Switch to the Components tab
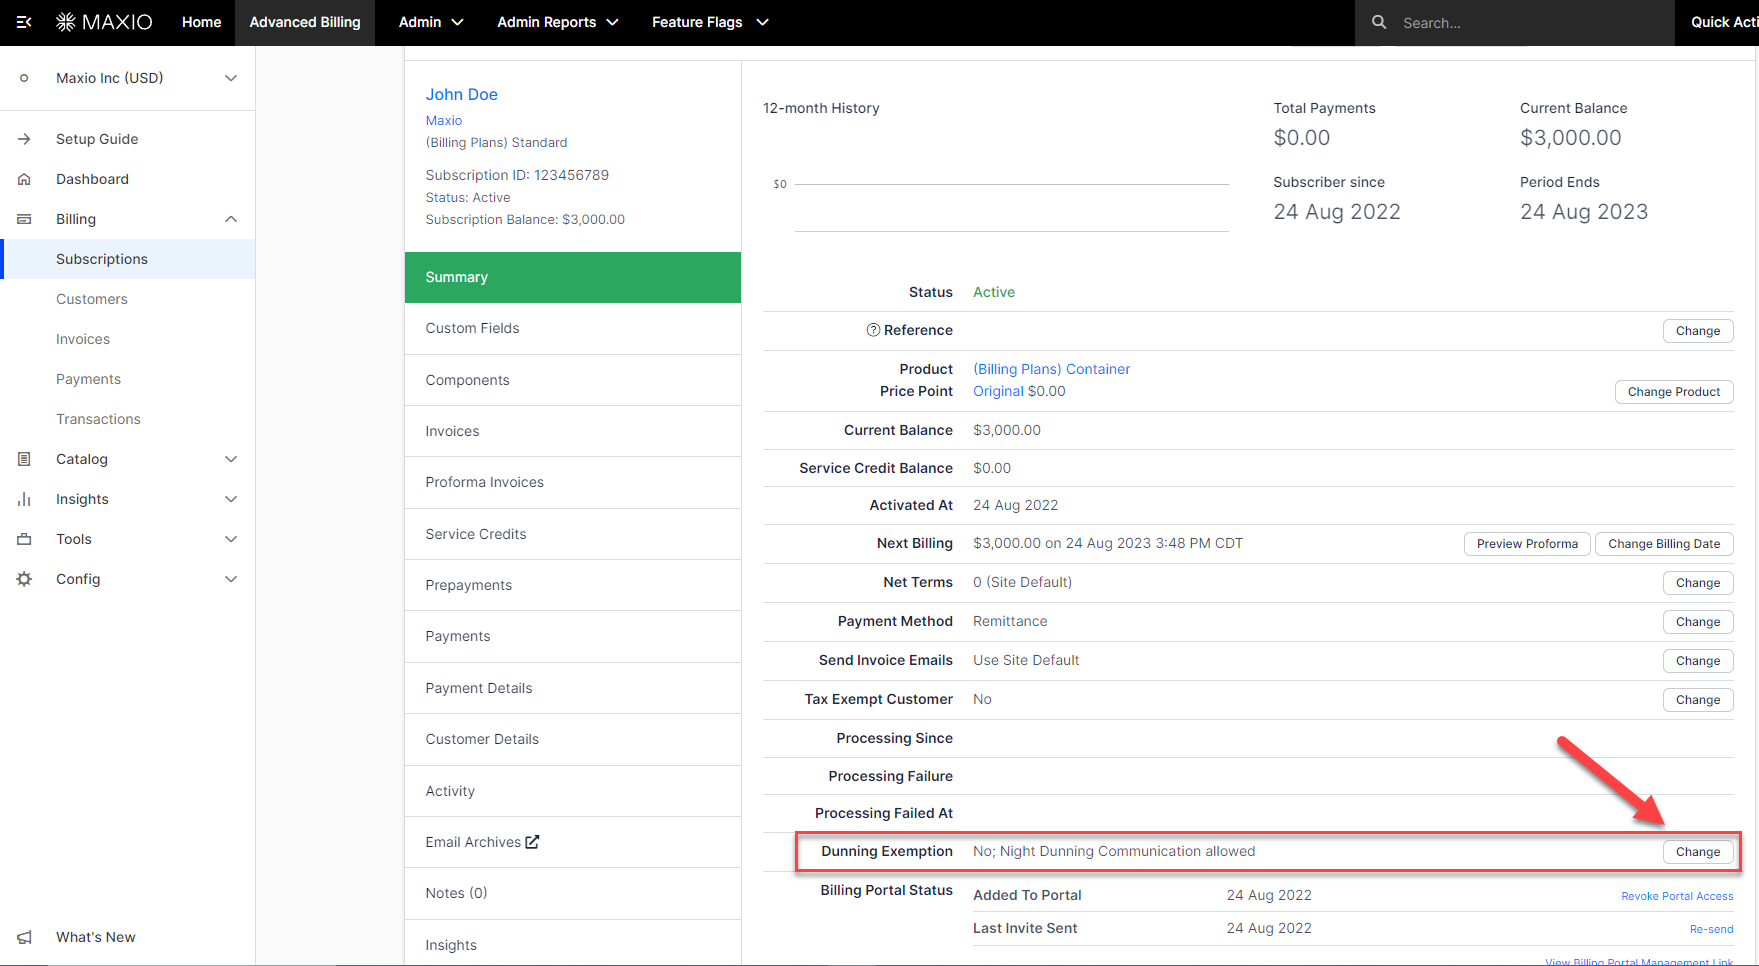The width and height of the screenshot is (1759, 966). (x=467, y=380)
